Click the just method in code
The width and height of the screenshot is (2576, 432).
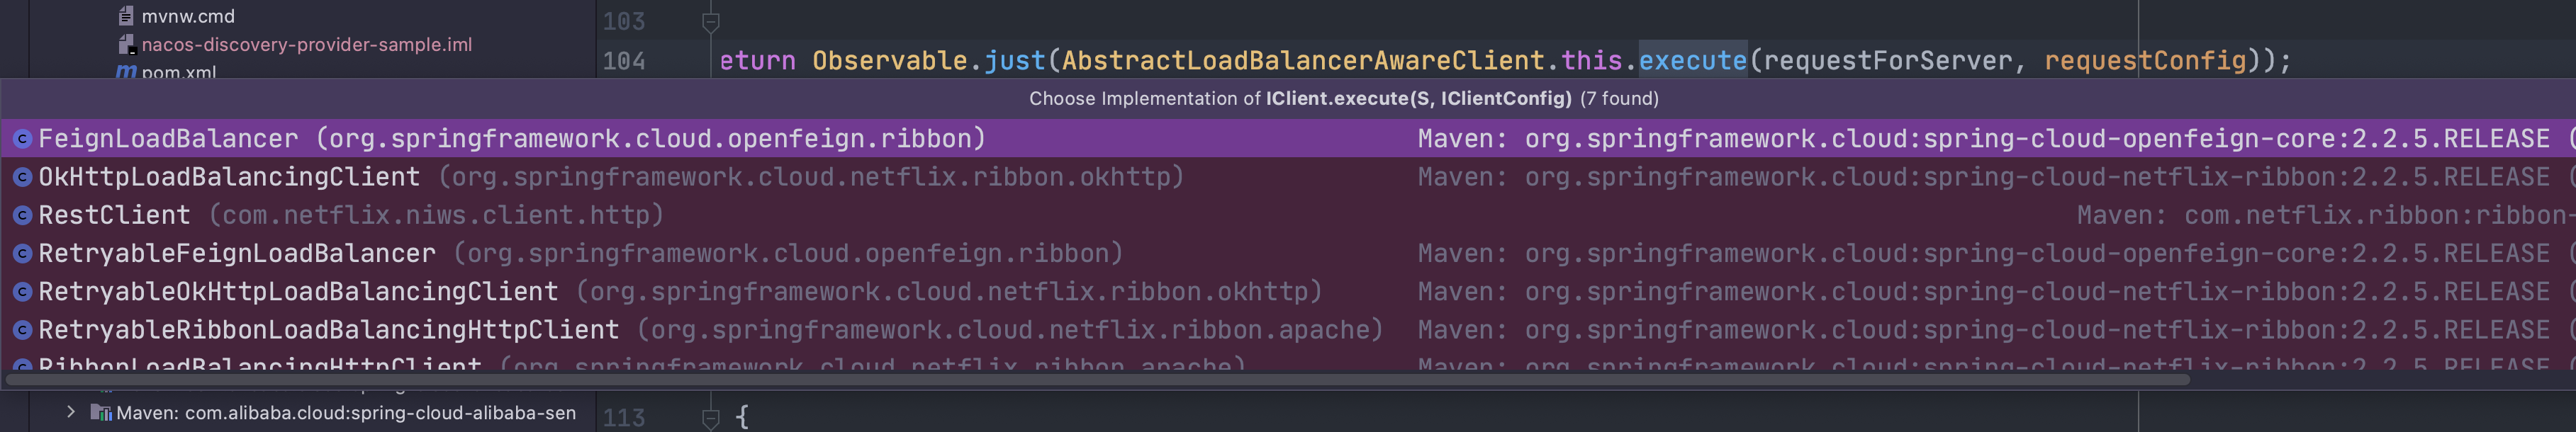click(1015, 61)
